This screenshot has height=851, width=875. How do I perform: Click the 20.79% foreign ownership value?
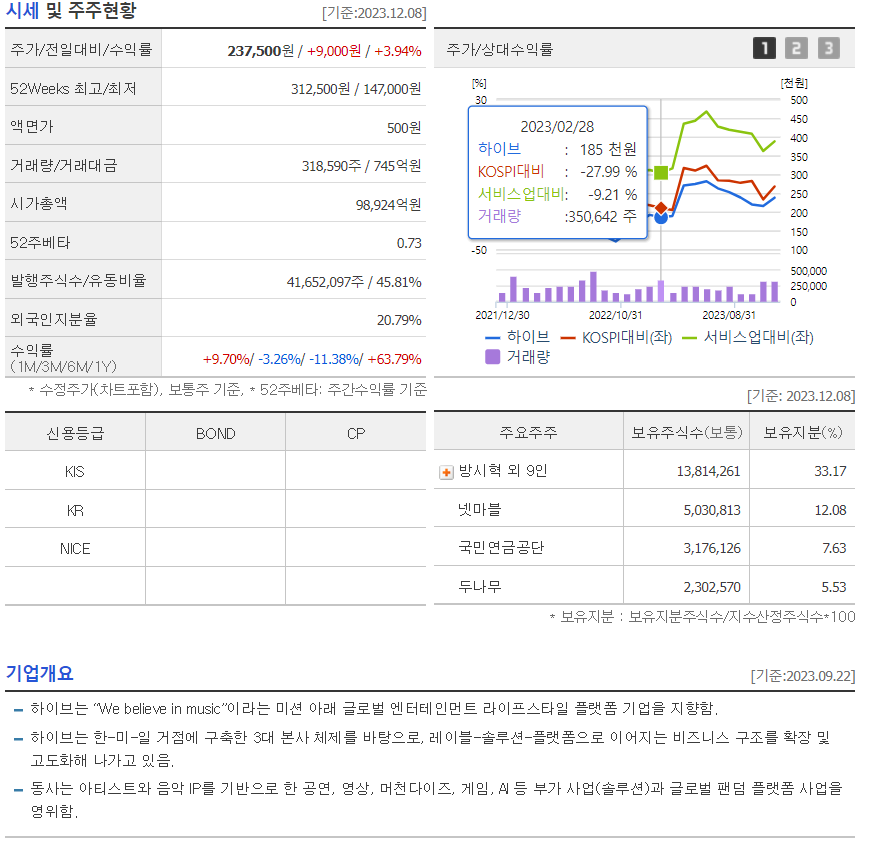coord(399,320)
